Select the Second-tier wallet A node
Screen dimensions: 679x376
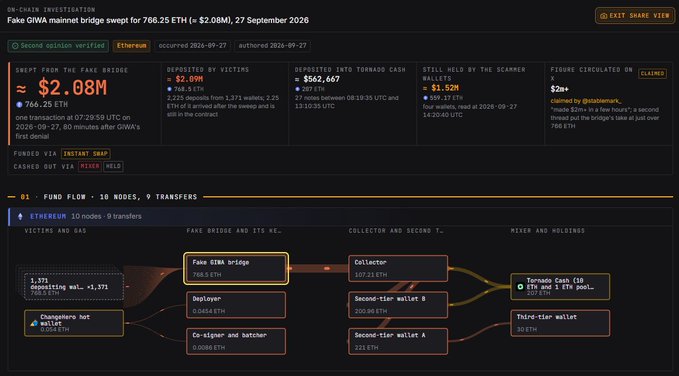(x=398, y=341)
